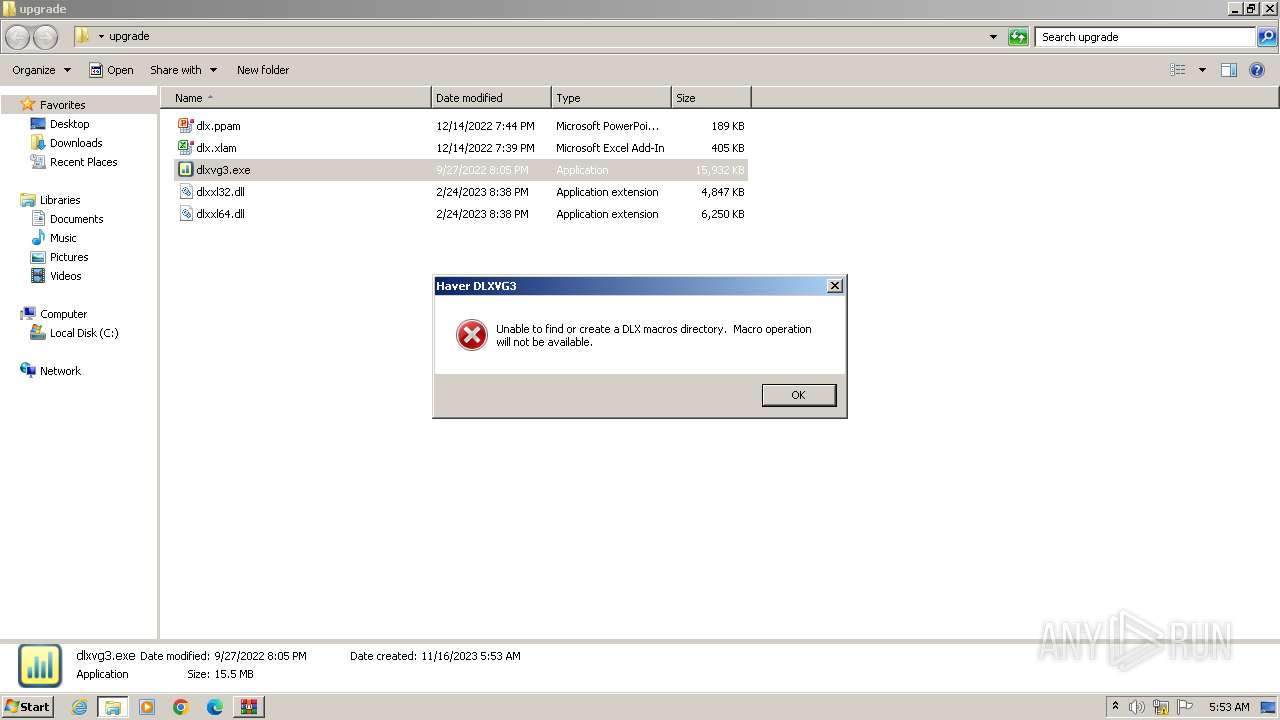Open the Pictures library
The image size is (1280, 720).
(69, 257)
